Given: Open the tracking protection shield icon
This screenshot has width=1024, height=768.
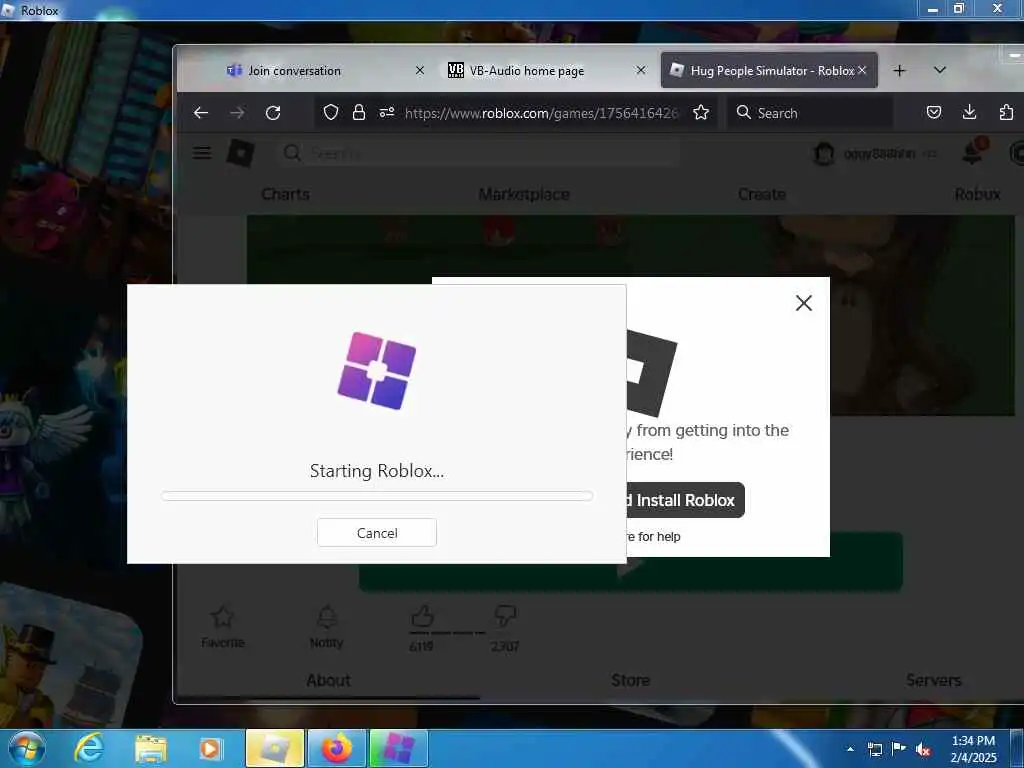Looking at the screenshot, I should pyautogui.click(x=331, y=113).
